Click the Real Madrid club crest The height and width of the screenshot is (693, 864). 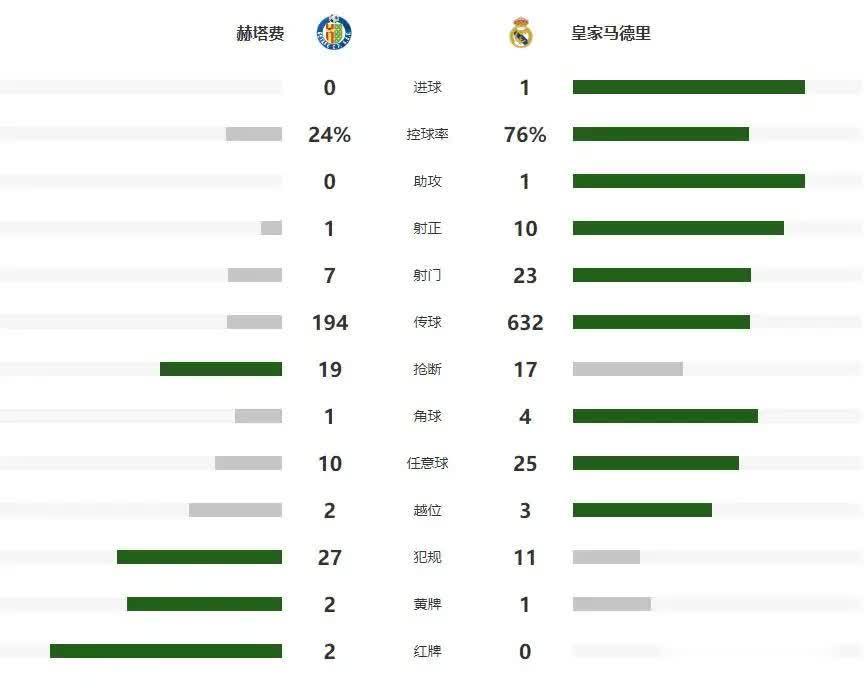point(521,33)
